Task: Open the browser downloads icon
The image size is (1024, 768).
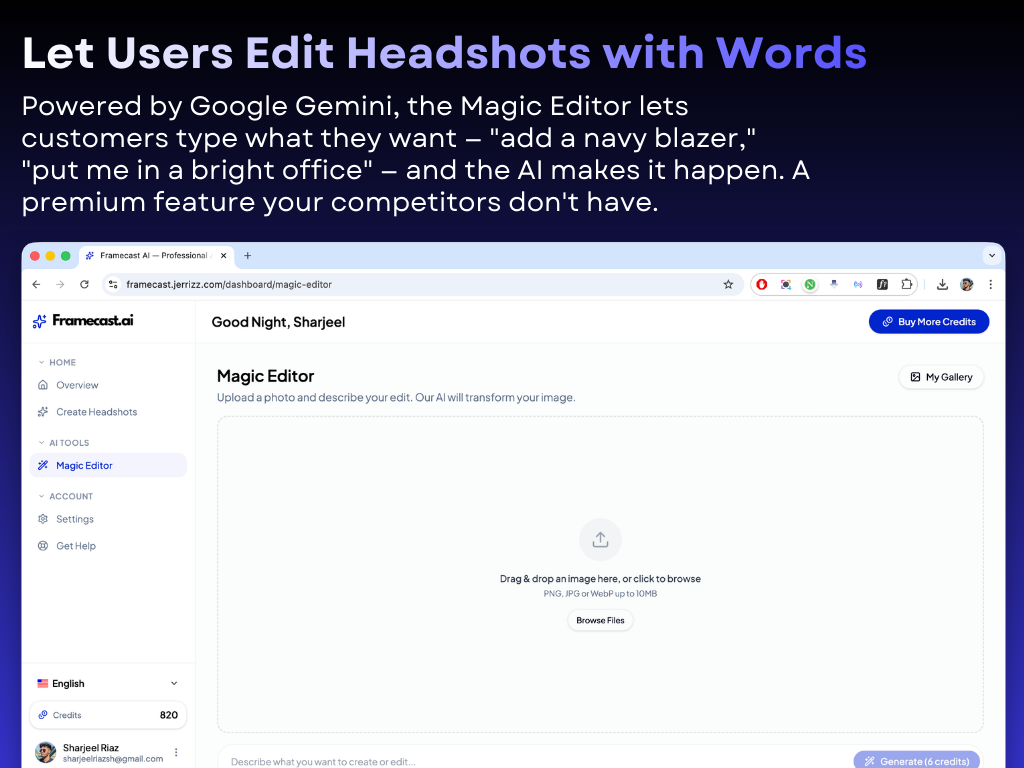Action: 942,284
